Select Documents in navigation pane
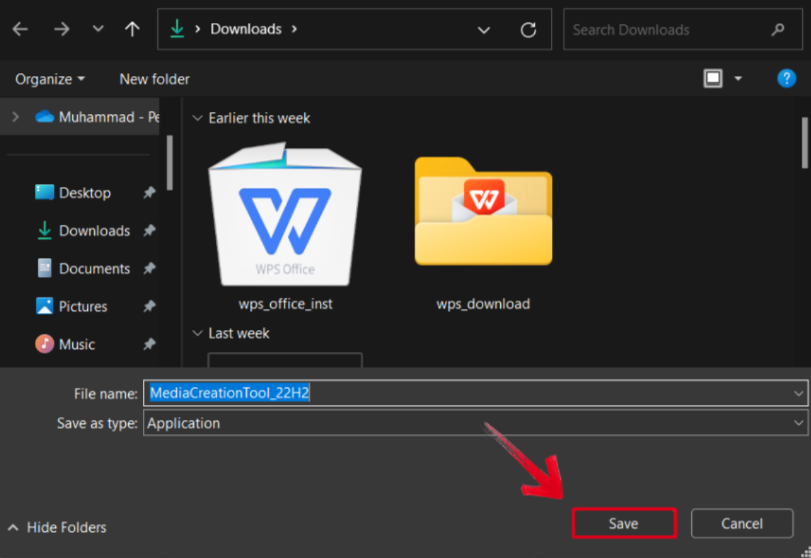 (94, 268)
